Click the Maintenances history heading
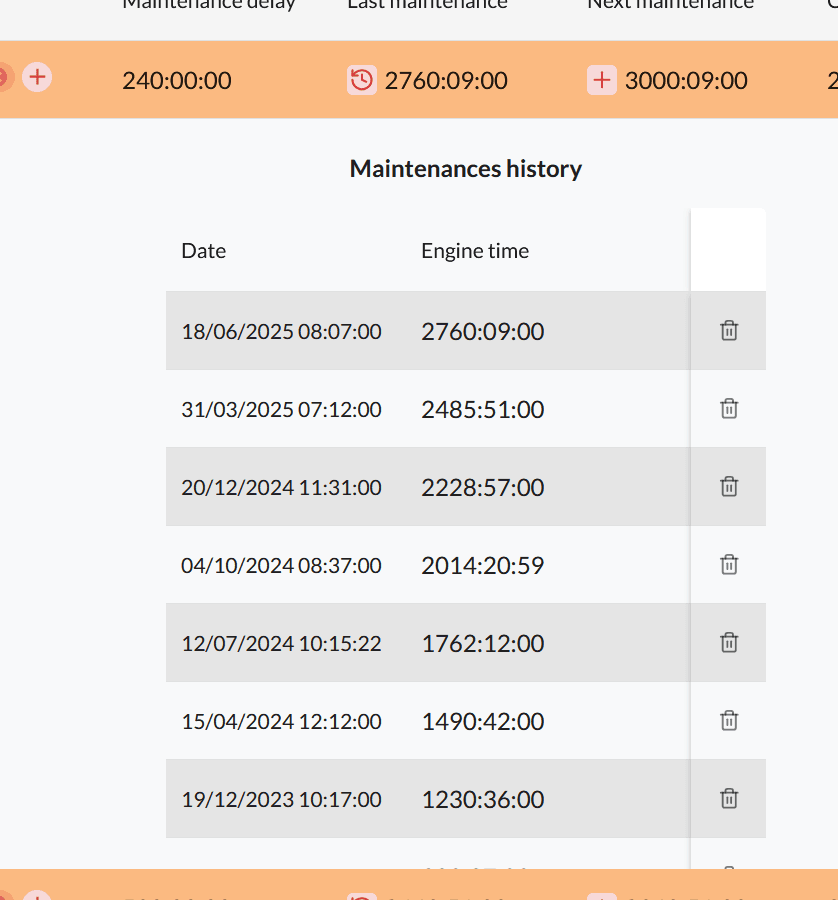The width and height of the screenshot is (838, 900). (x=466, y=169)
